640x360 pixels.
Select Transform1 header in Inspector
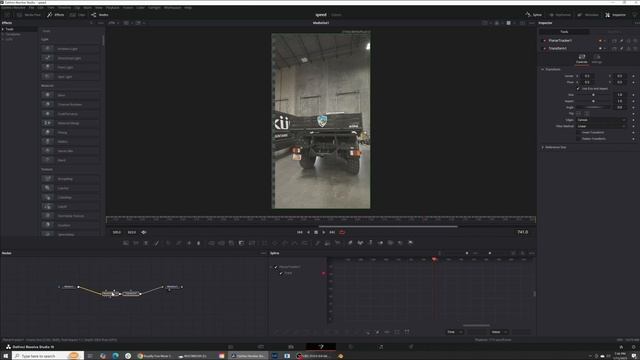point(558,48)
